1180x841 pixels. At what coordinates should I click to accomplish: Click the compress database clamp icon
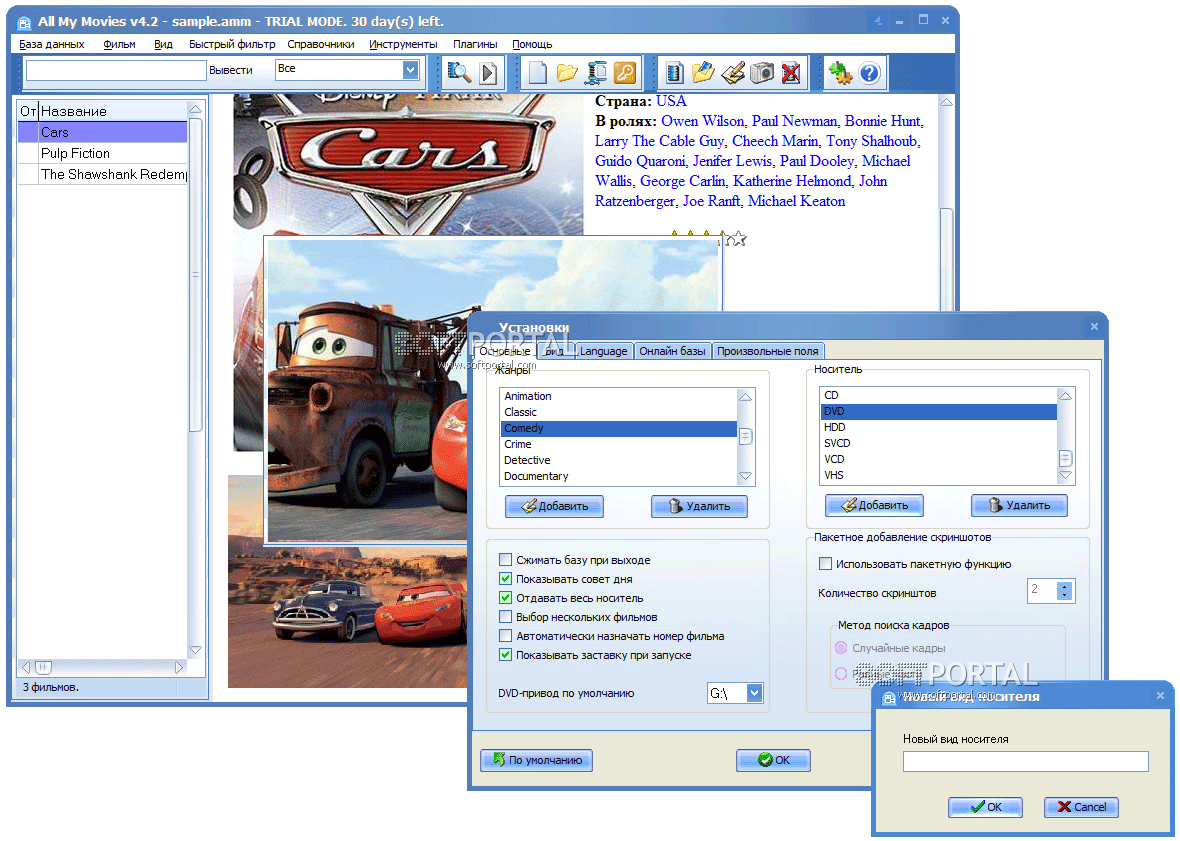click(x=596, y=73)
